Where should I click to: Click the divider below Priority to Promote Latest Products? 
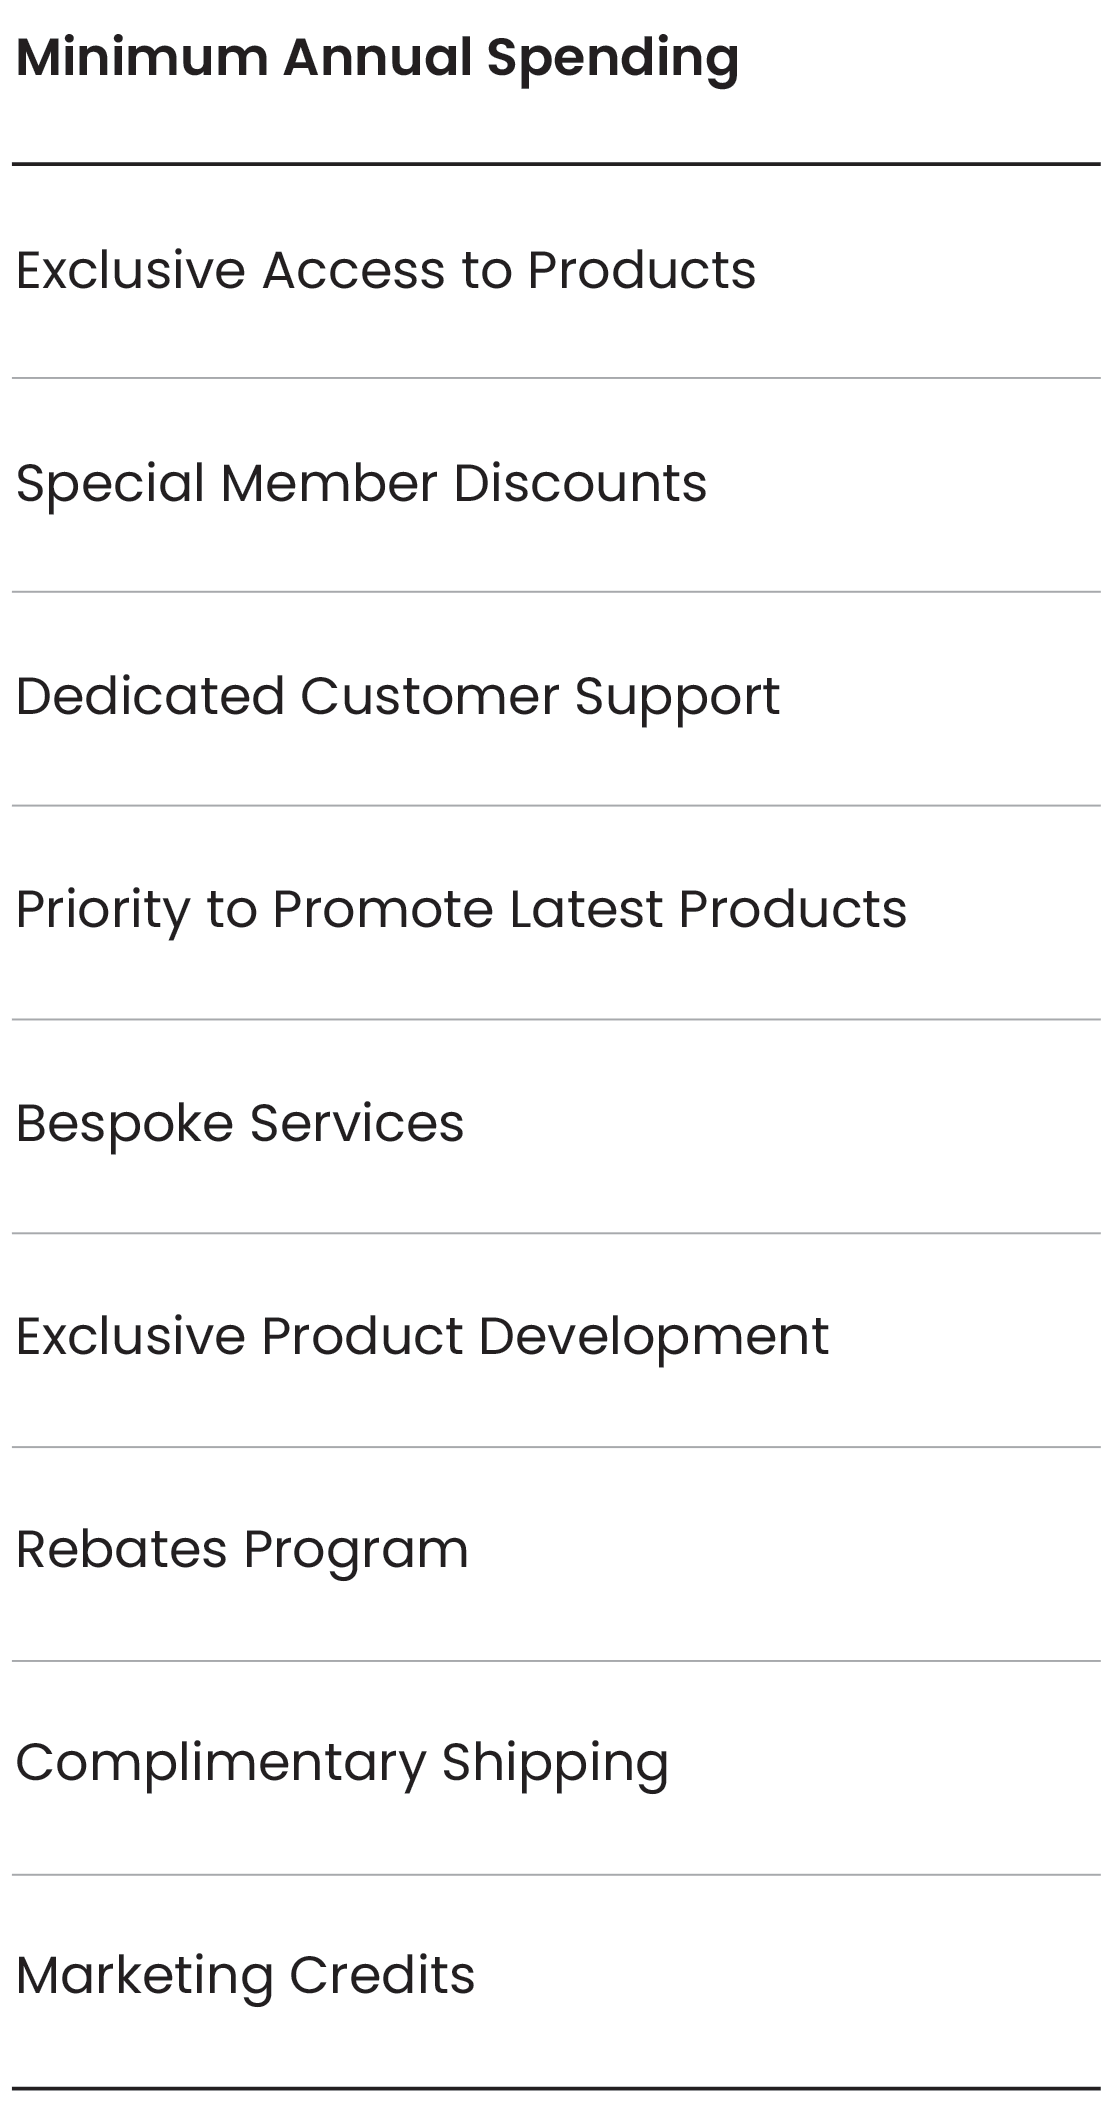coord(555,1019)
